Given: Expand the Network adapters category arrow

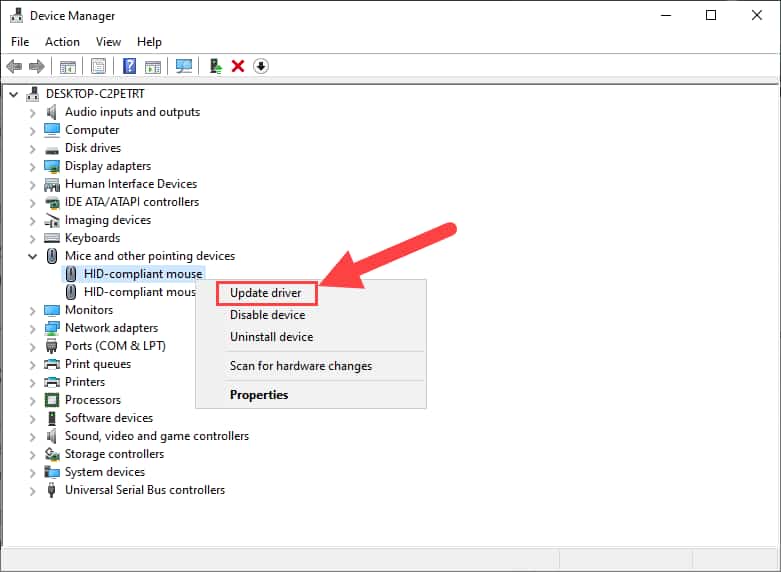Looking at the screenshot, I should [x=32, y=328].
